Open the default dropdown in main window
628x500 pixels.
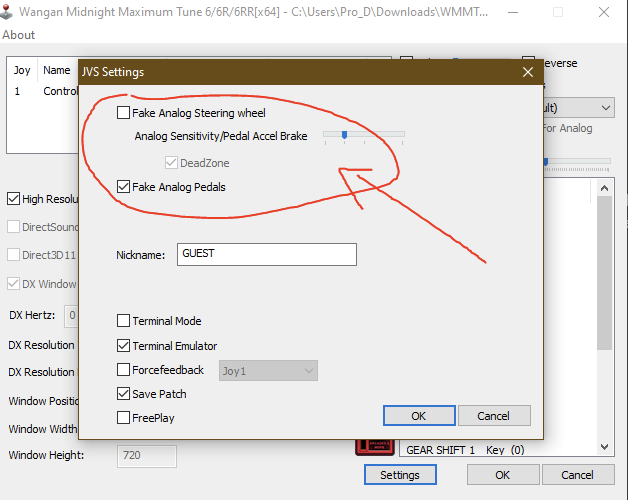579,108
